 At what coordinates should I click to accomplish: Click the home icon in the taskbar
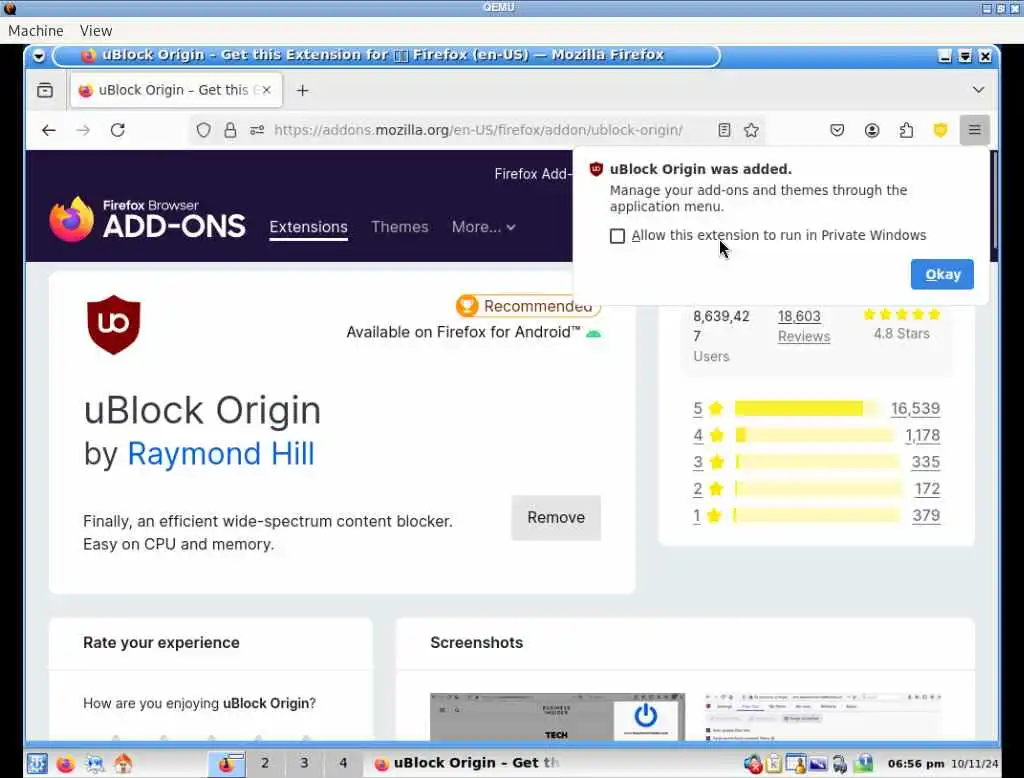point(123,763)
